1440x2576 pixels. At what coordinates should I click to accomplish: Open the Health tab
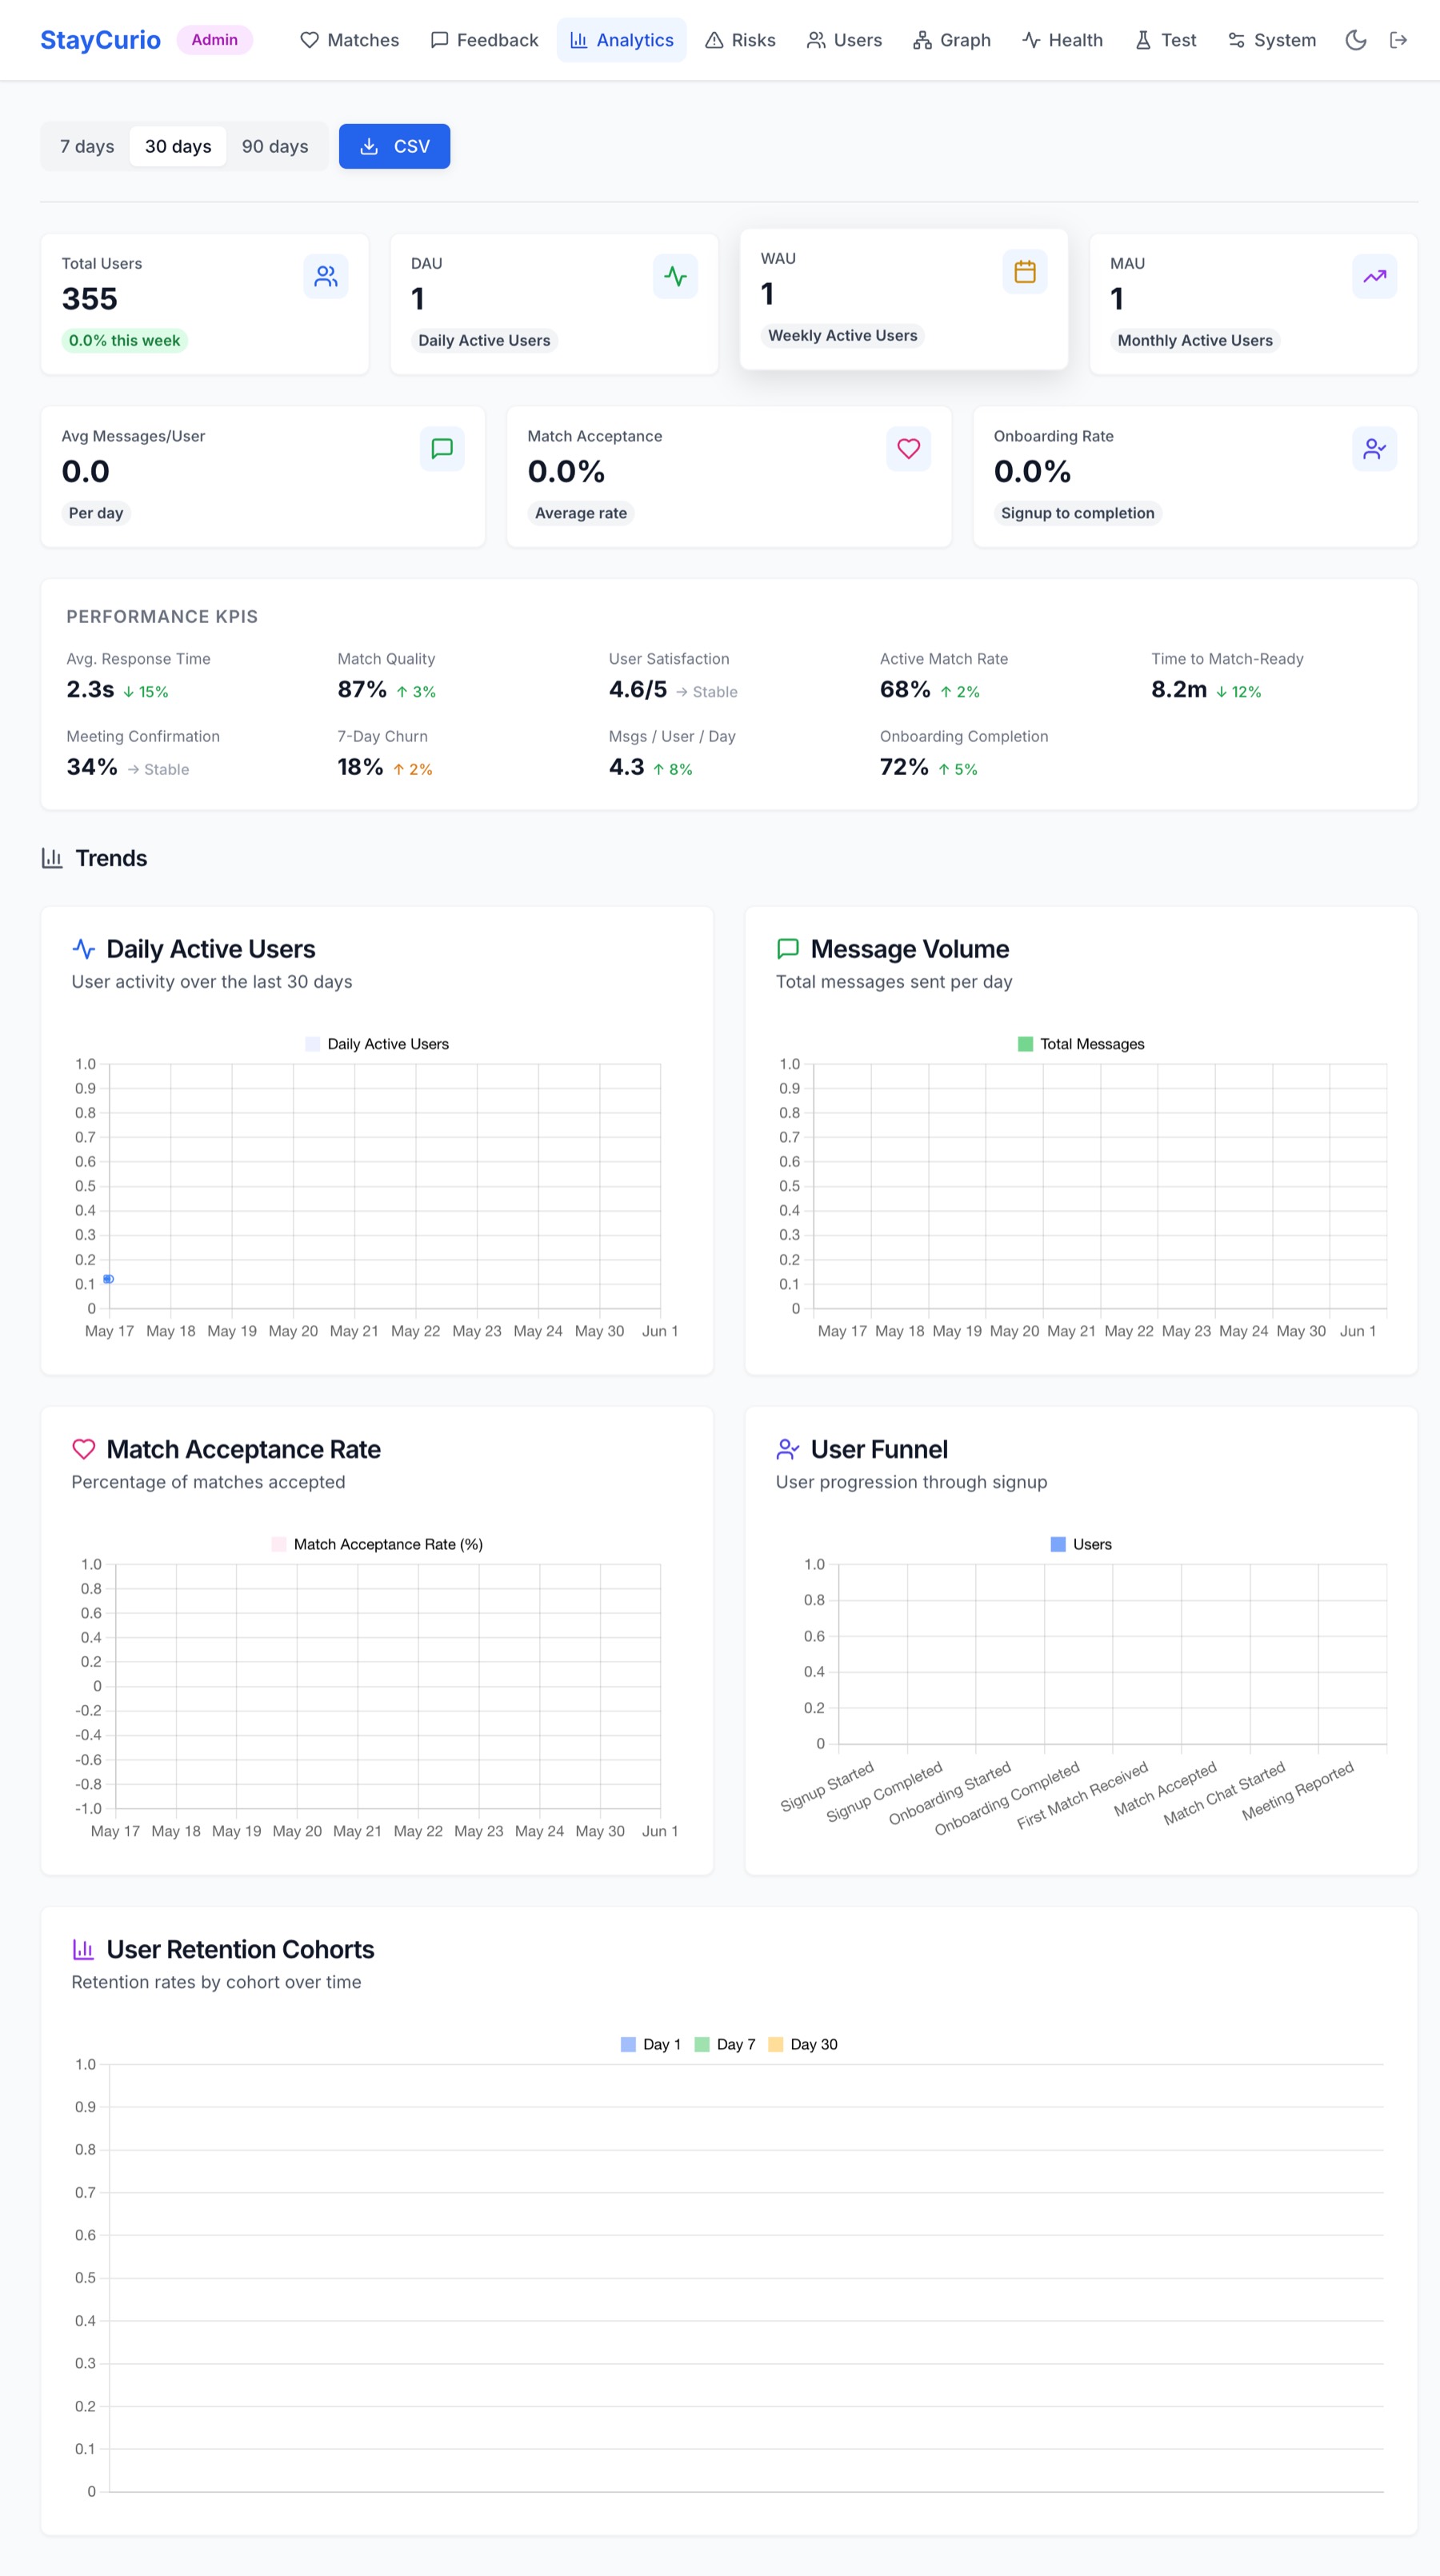click(x=1063, y=40)
